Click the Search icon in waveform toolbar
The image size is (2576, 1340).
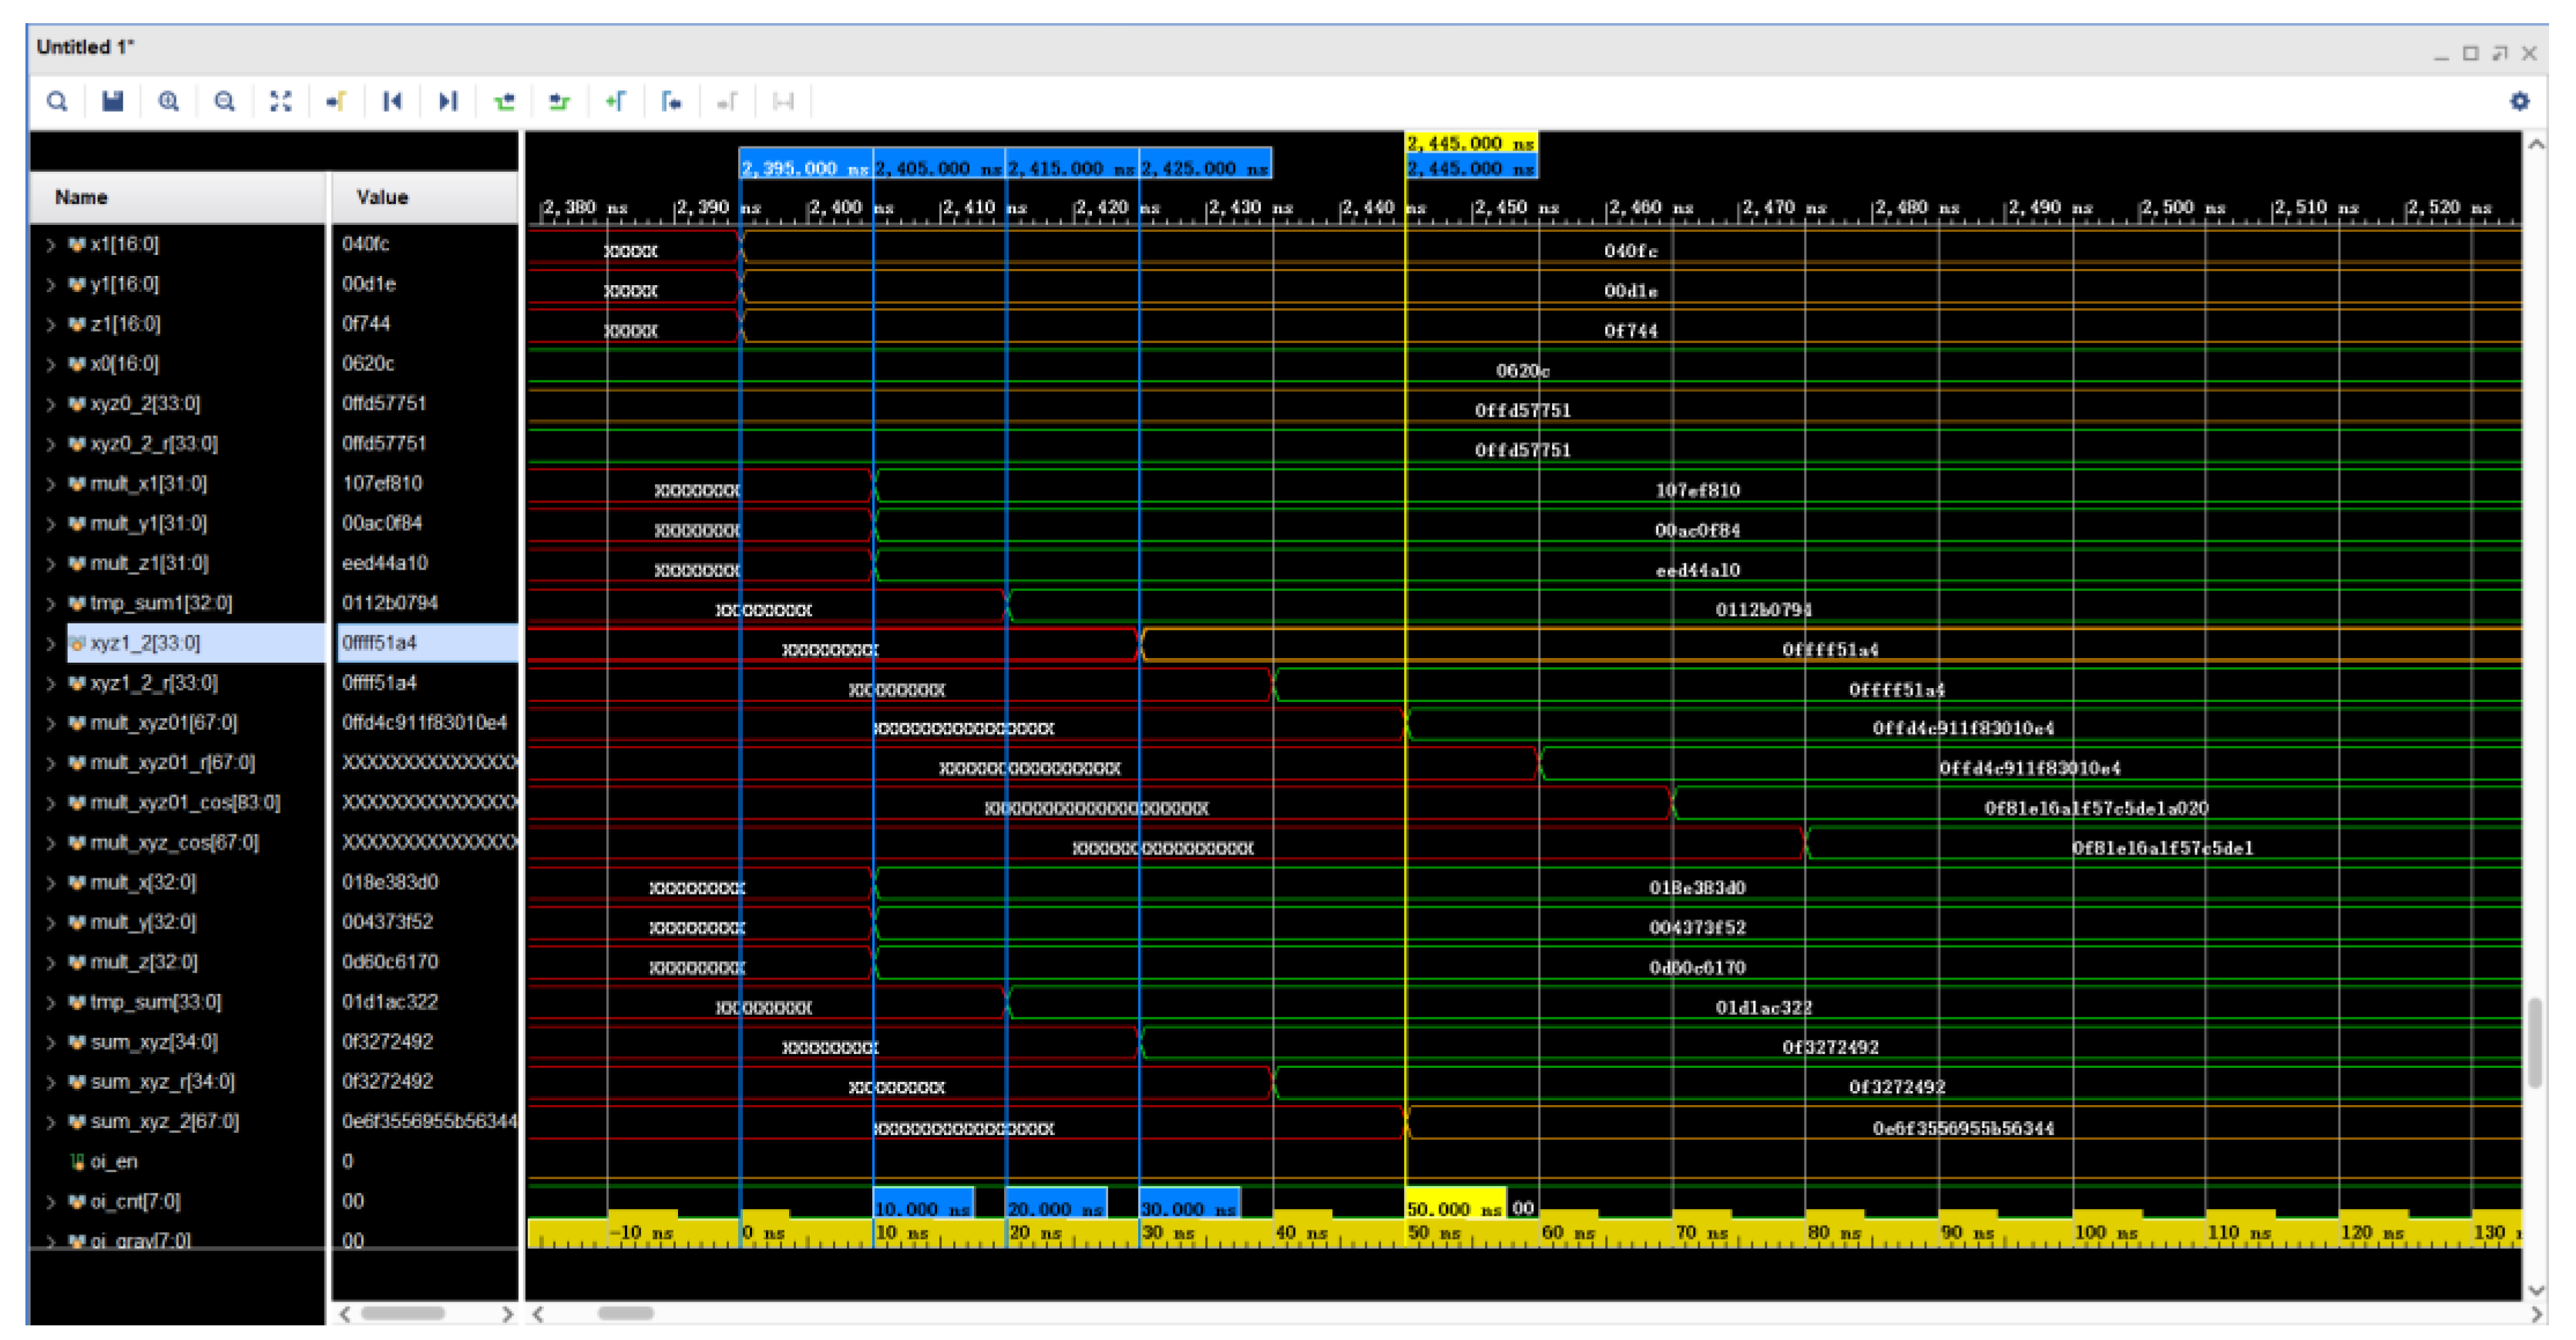pyautogui.click(x=57, y=102)
